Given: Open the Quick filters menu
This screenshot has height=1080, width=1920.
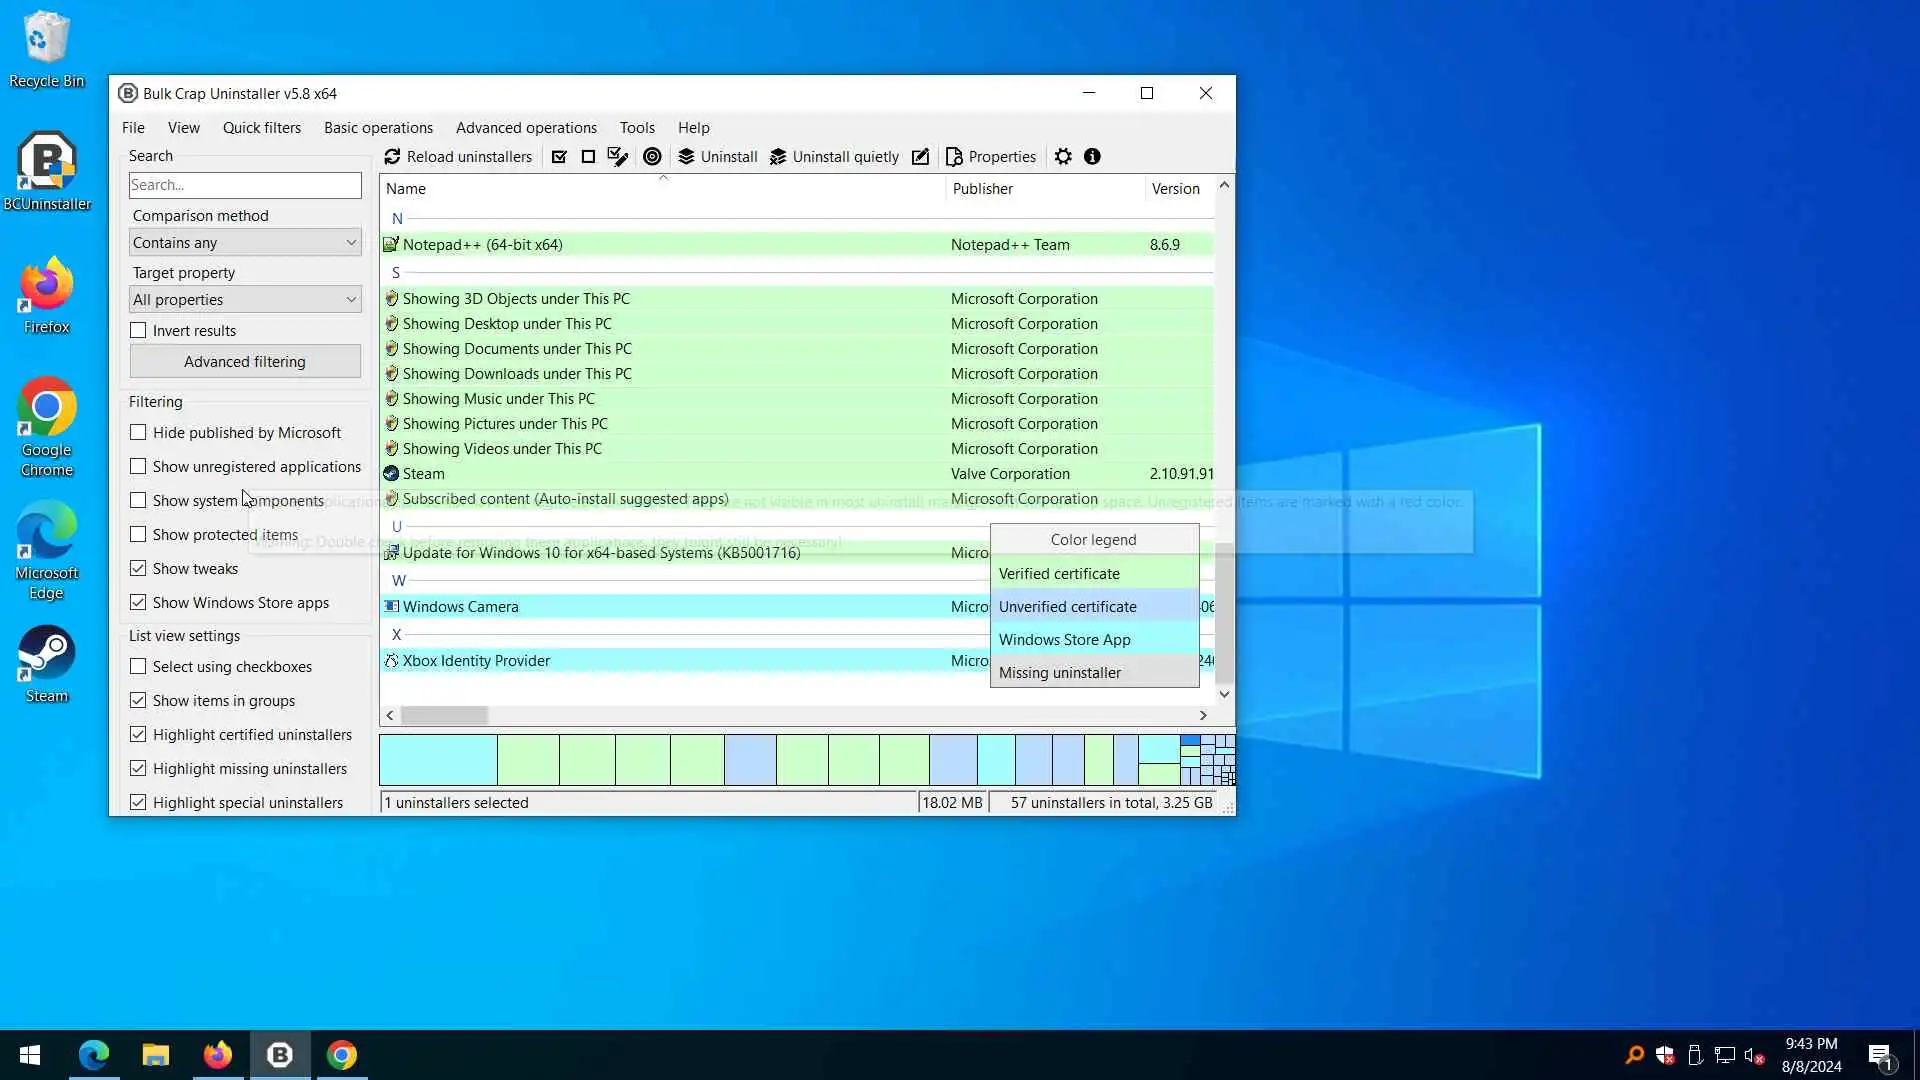Looking at the screenshot, I should point(261,128).
